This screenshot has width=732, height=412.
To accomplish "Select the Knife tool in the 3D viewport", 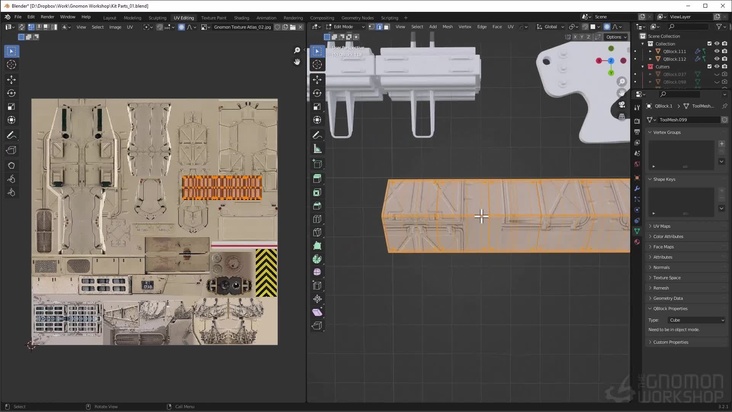I will pos(317,232).
